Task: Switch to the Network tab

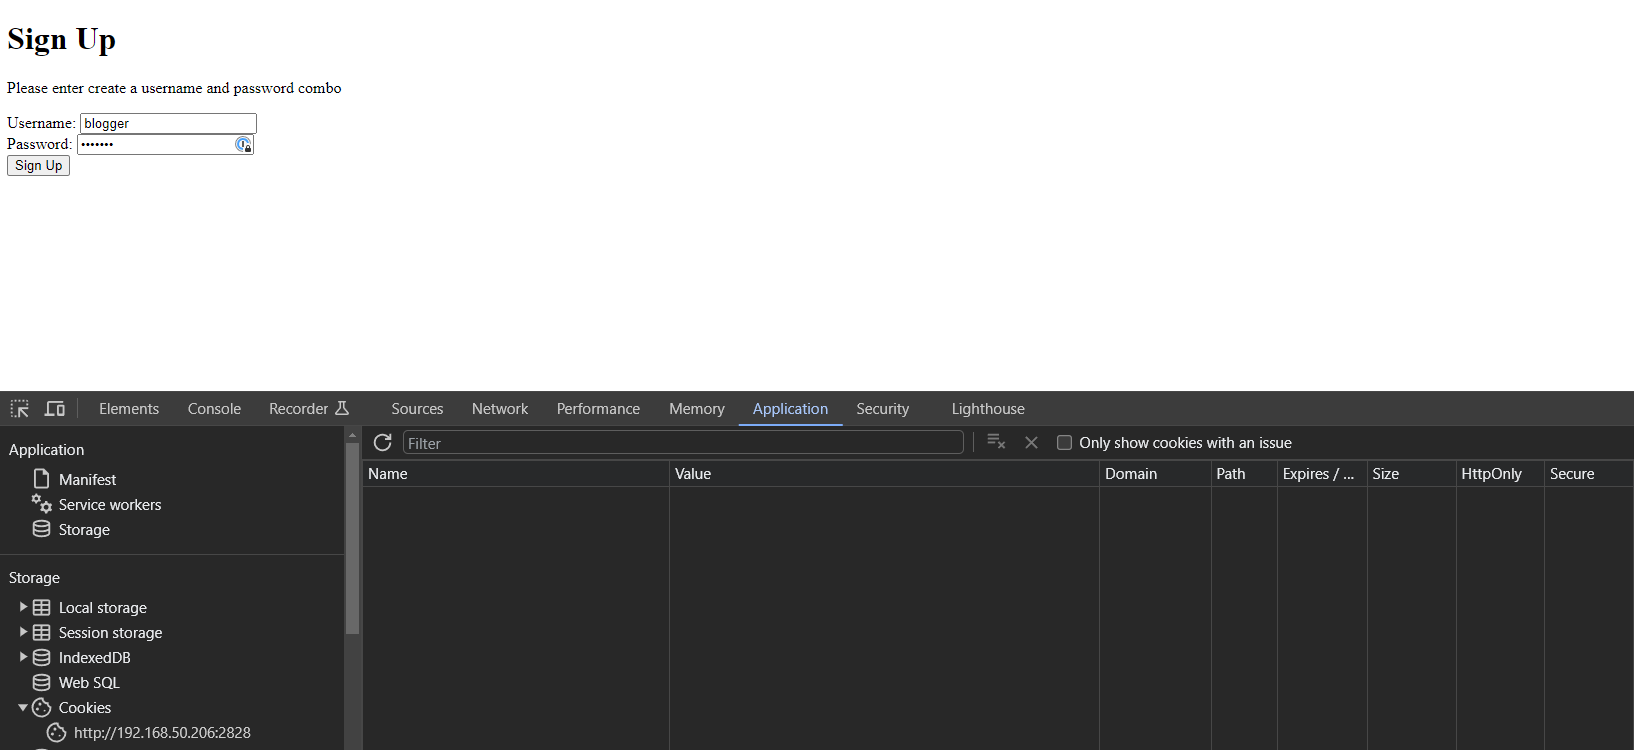Action: pyautogui.click(x=499, y=409)
